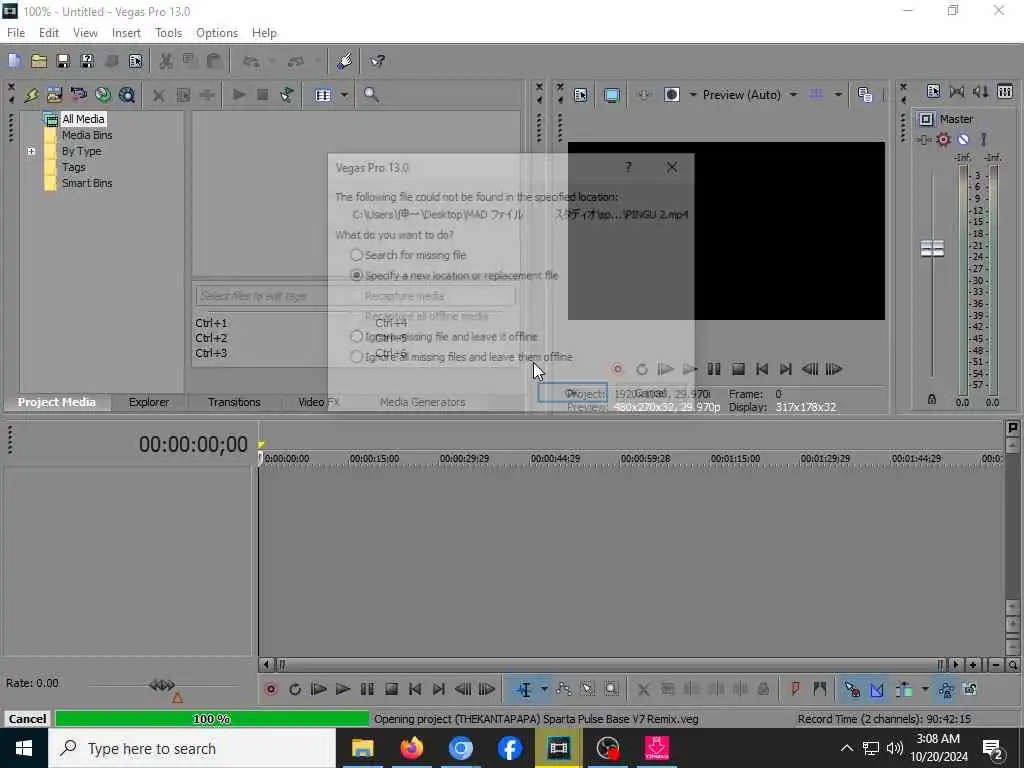Select the Media Bins folder

(x=87, y=135)
